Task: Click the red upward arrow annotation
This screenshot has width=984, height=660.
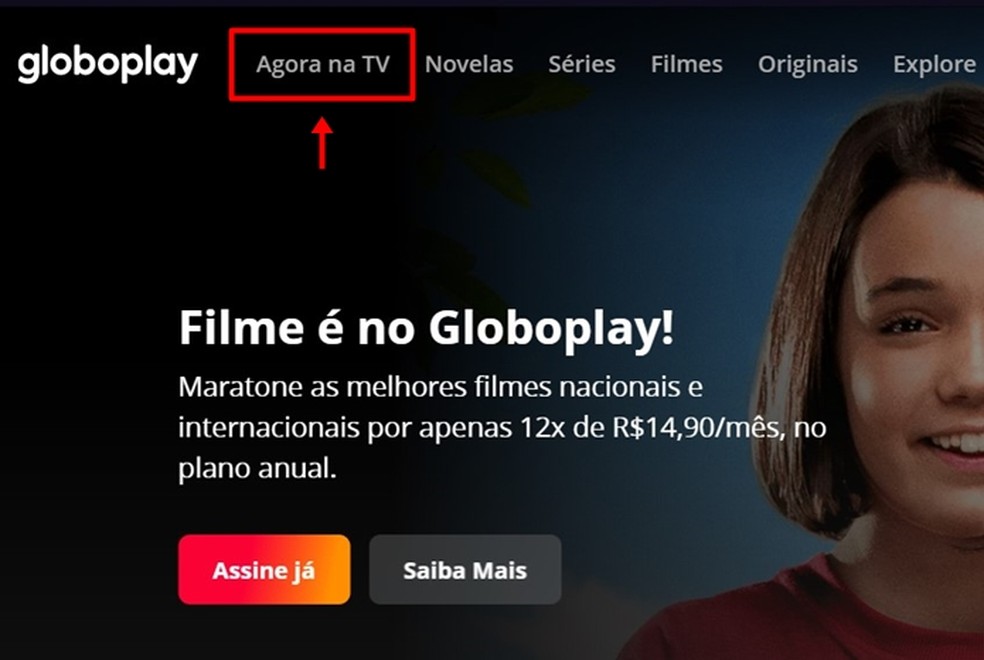Action: [322, 143]
